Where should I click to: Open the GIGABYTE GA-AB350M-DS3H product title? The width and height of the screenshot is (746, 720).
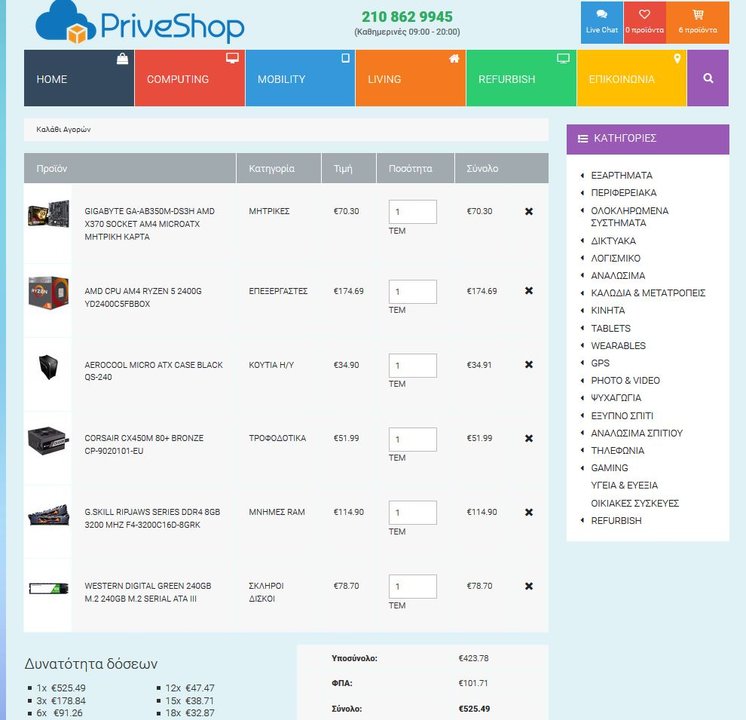(x=149, y=224)
